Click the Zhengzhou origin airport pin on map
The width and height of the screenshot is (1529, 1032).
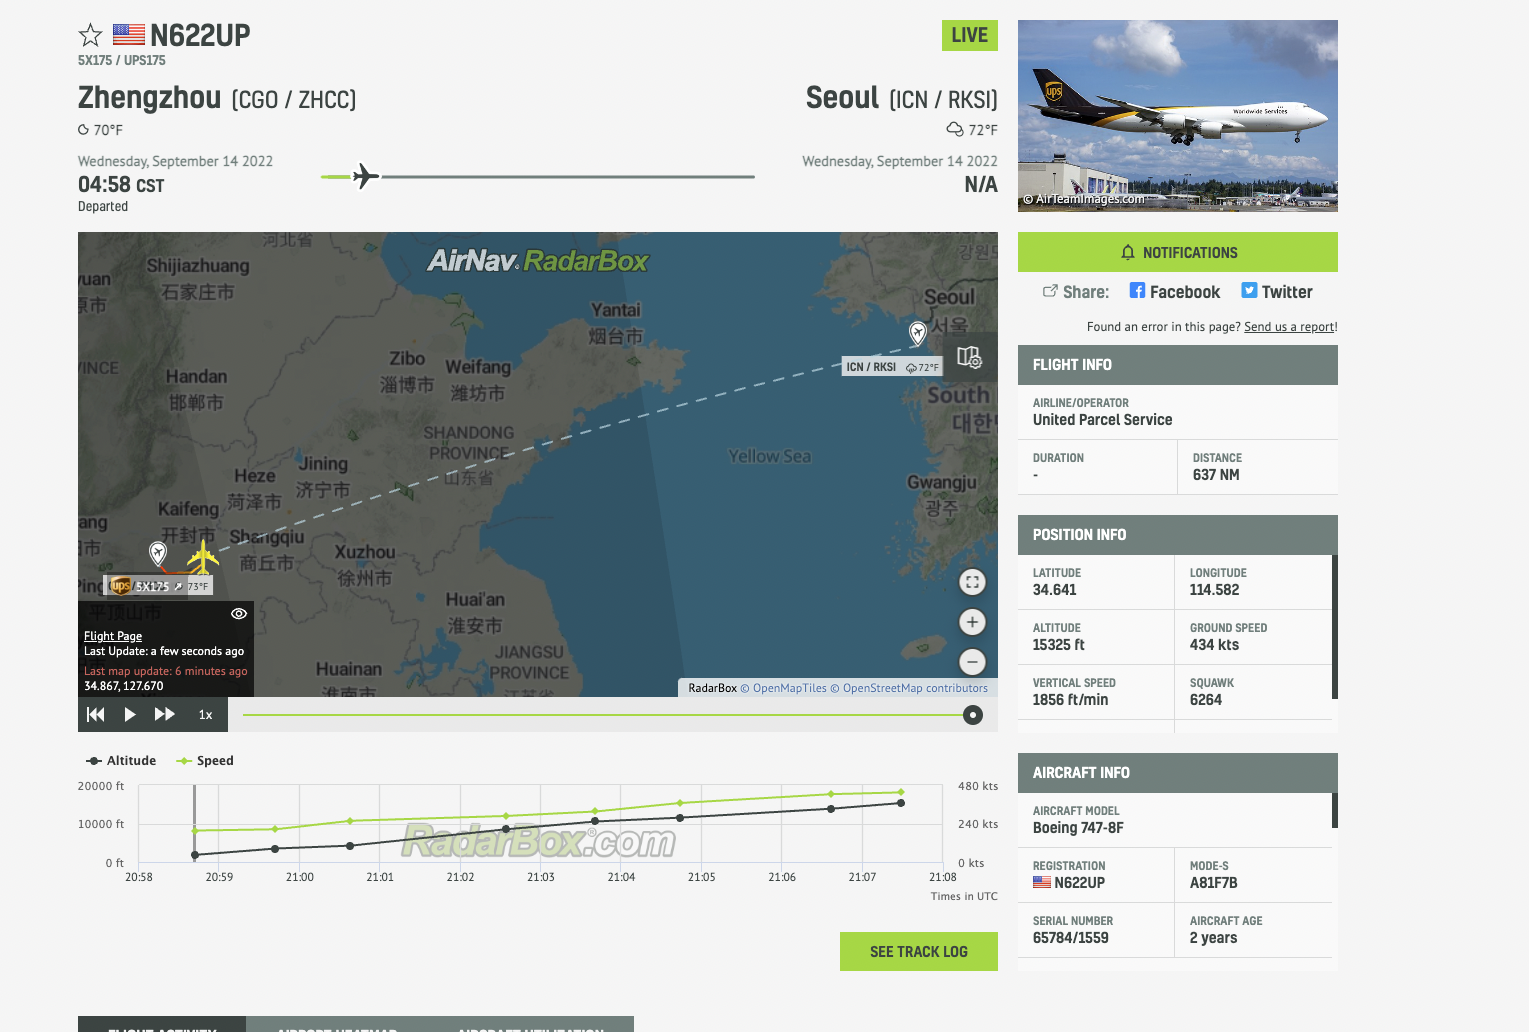pyautogui.click(x=158, y=553)
